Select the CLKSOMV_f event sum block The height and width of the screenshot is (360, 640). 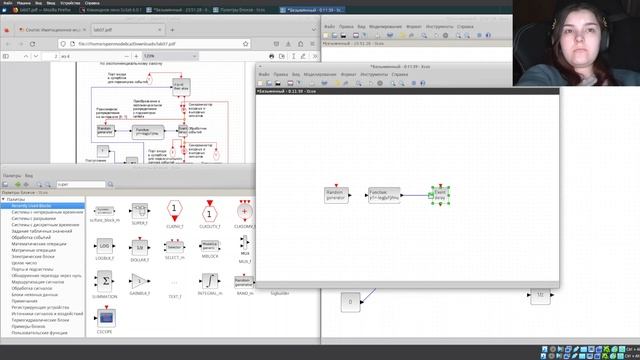point(244,211)
